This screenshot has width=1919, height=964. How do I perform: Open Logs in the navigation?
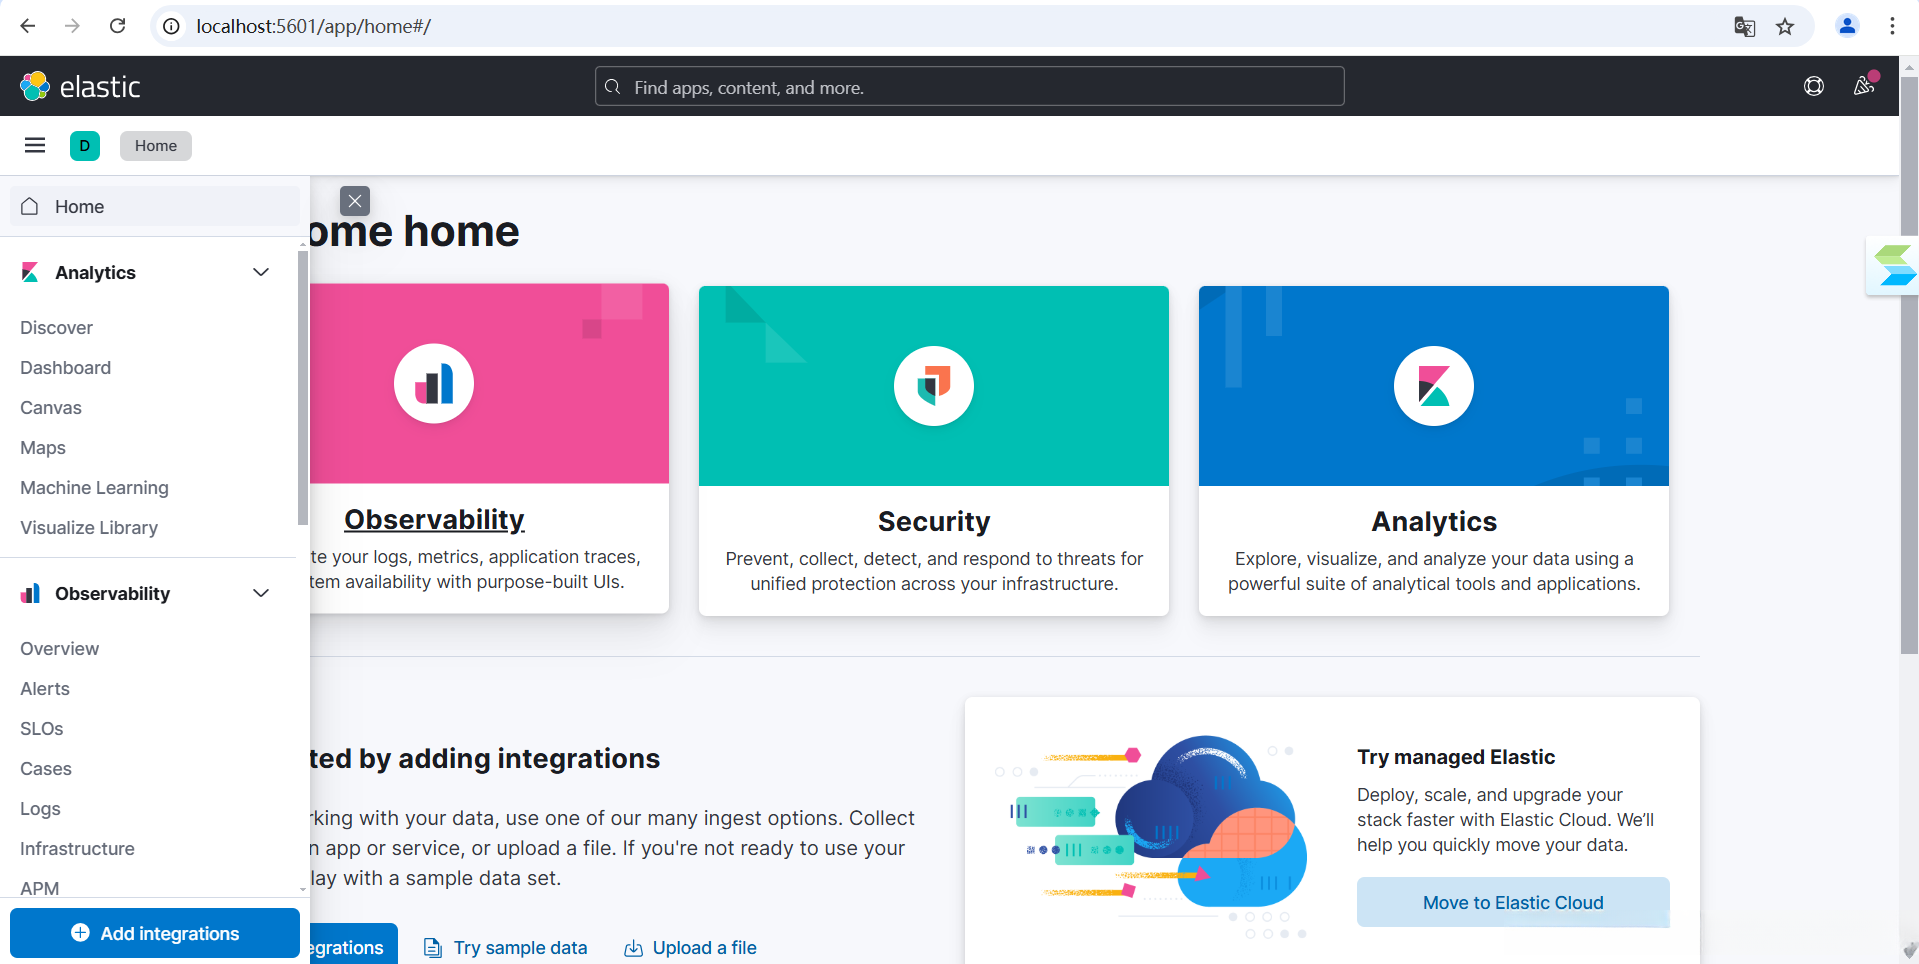(40, 809)
